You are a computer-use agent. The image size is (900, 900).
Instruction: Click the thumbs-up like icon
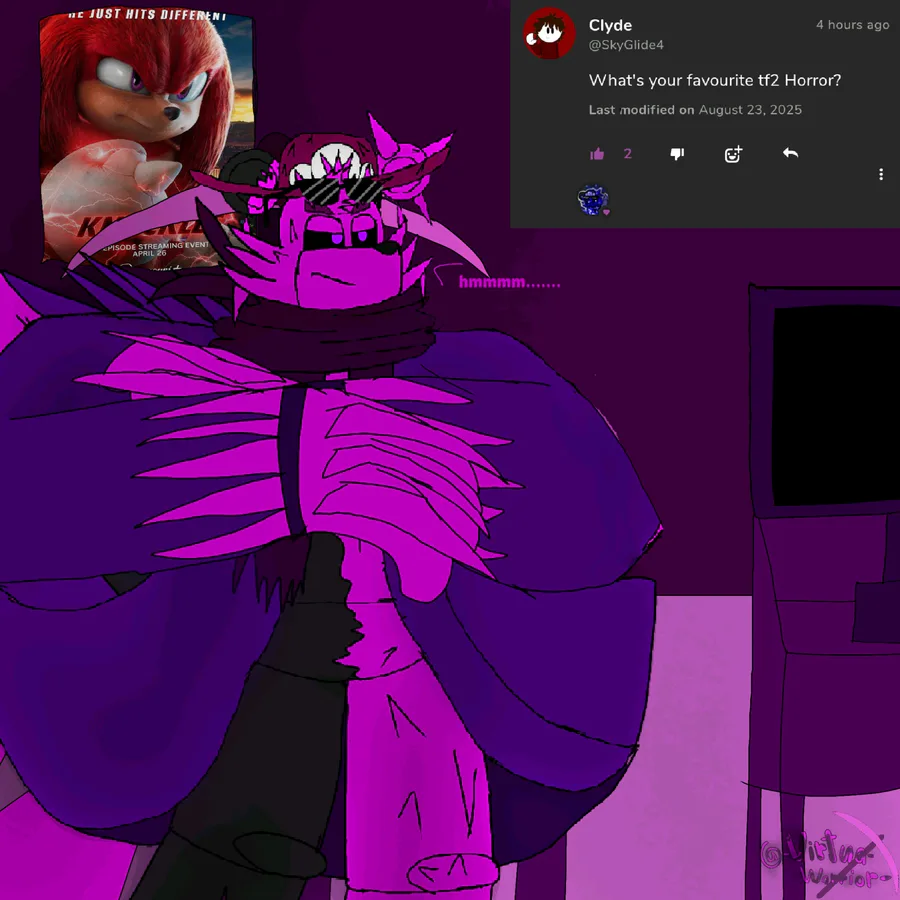point(597,154)
